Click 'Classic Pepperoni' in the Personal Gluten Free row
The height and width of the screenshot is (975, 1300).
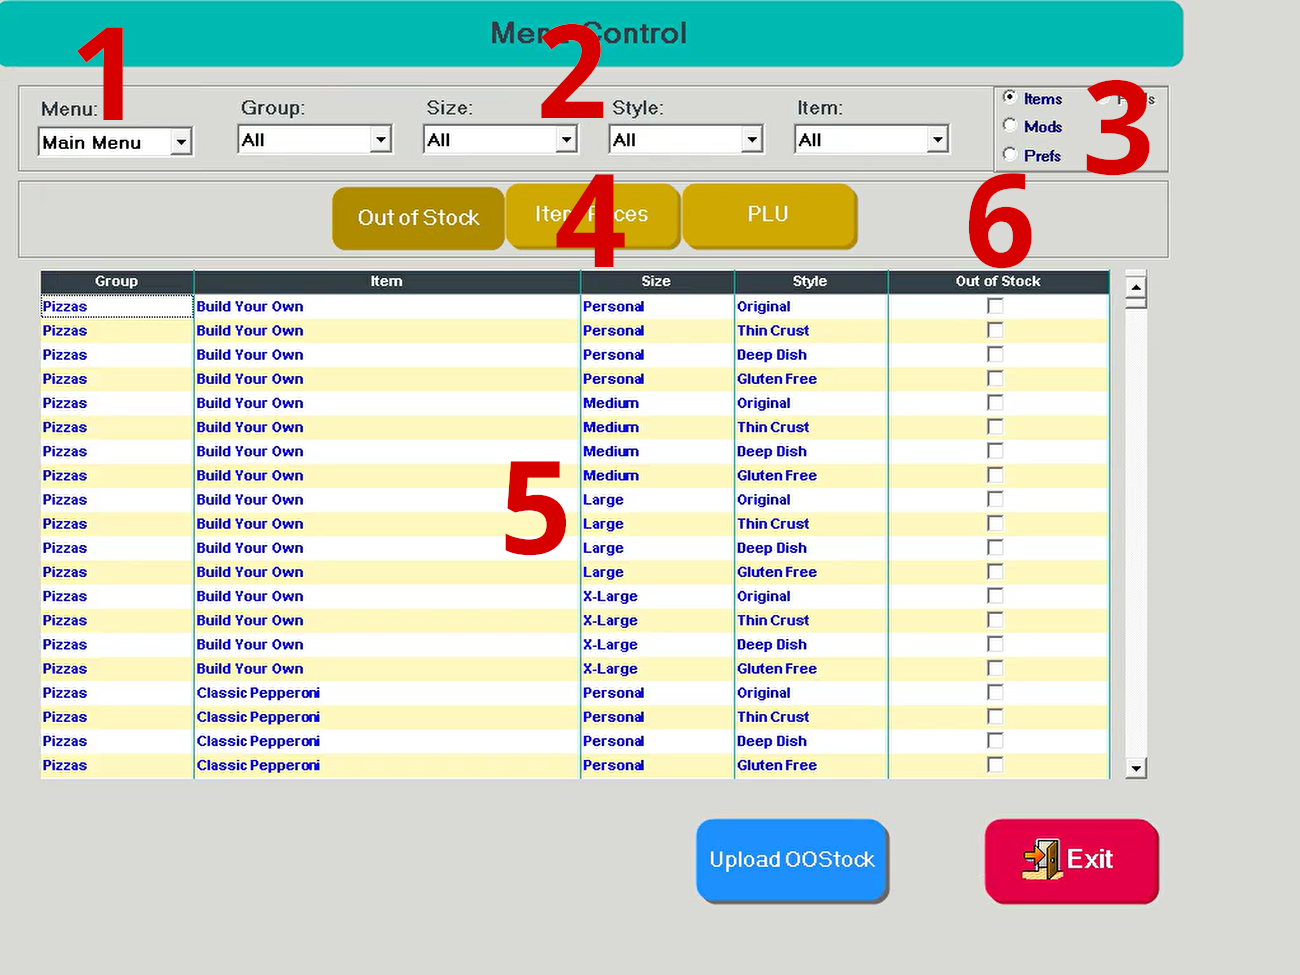coord(258,765)
